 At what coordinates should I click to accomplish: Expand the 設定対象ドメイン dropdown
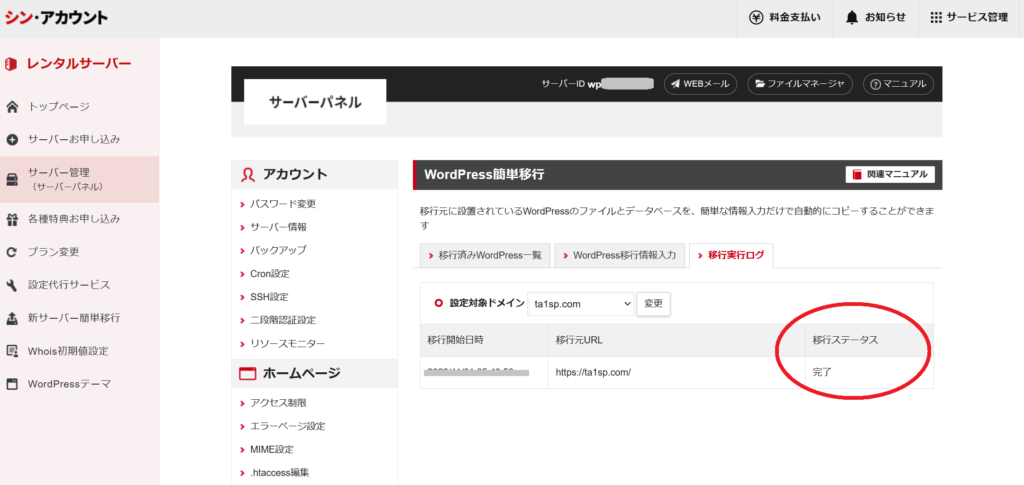pos(582,303)
